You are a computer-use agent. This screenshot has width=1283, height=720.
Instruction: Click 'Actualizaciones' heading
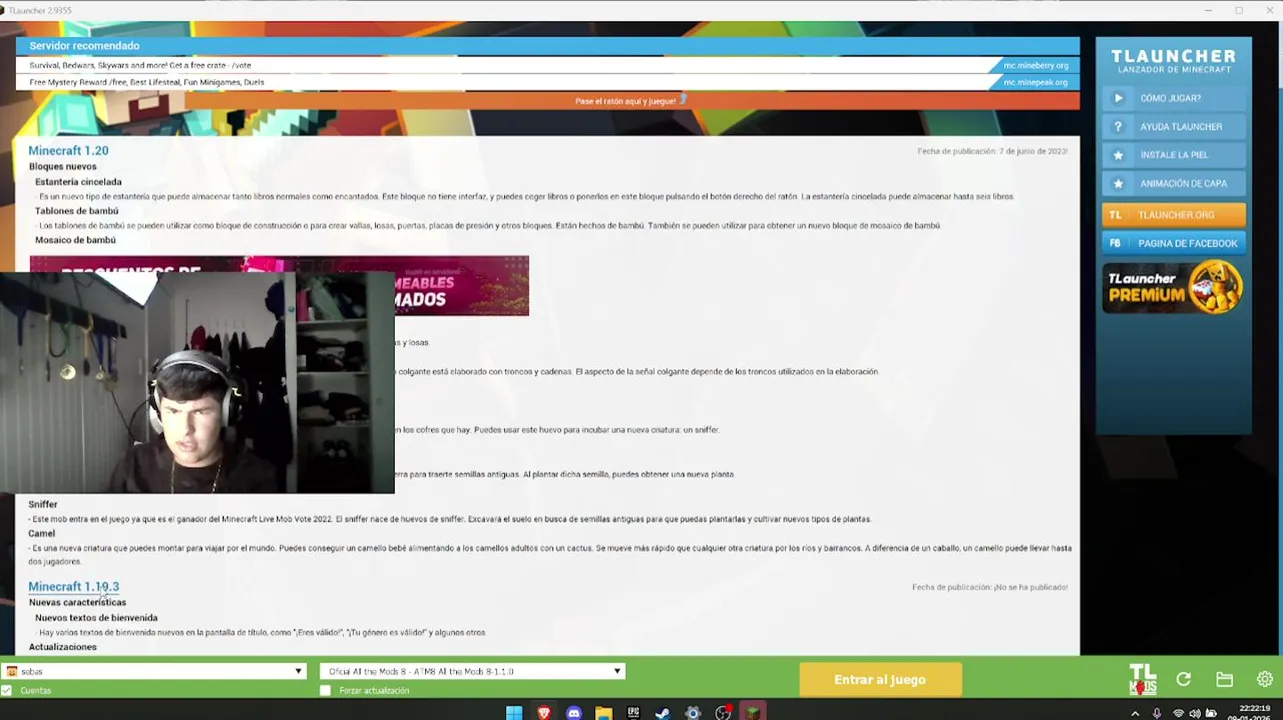coord(62,647)
